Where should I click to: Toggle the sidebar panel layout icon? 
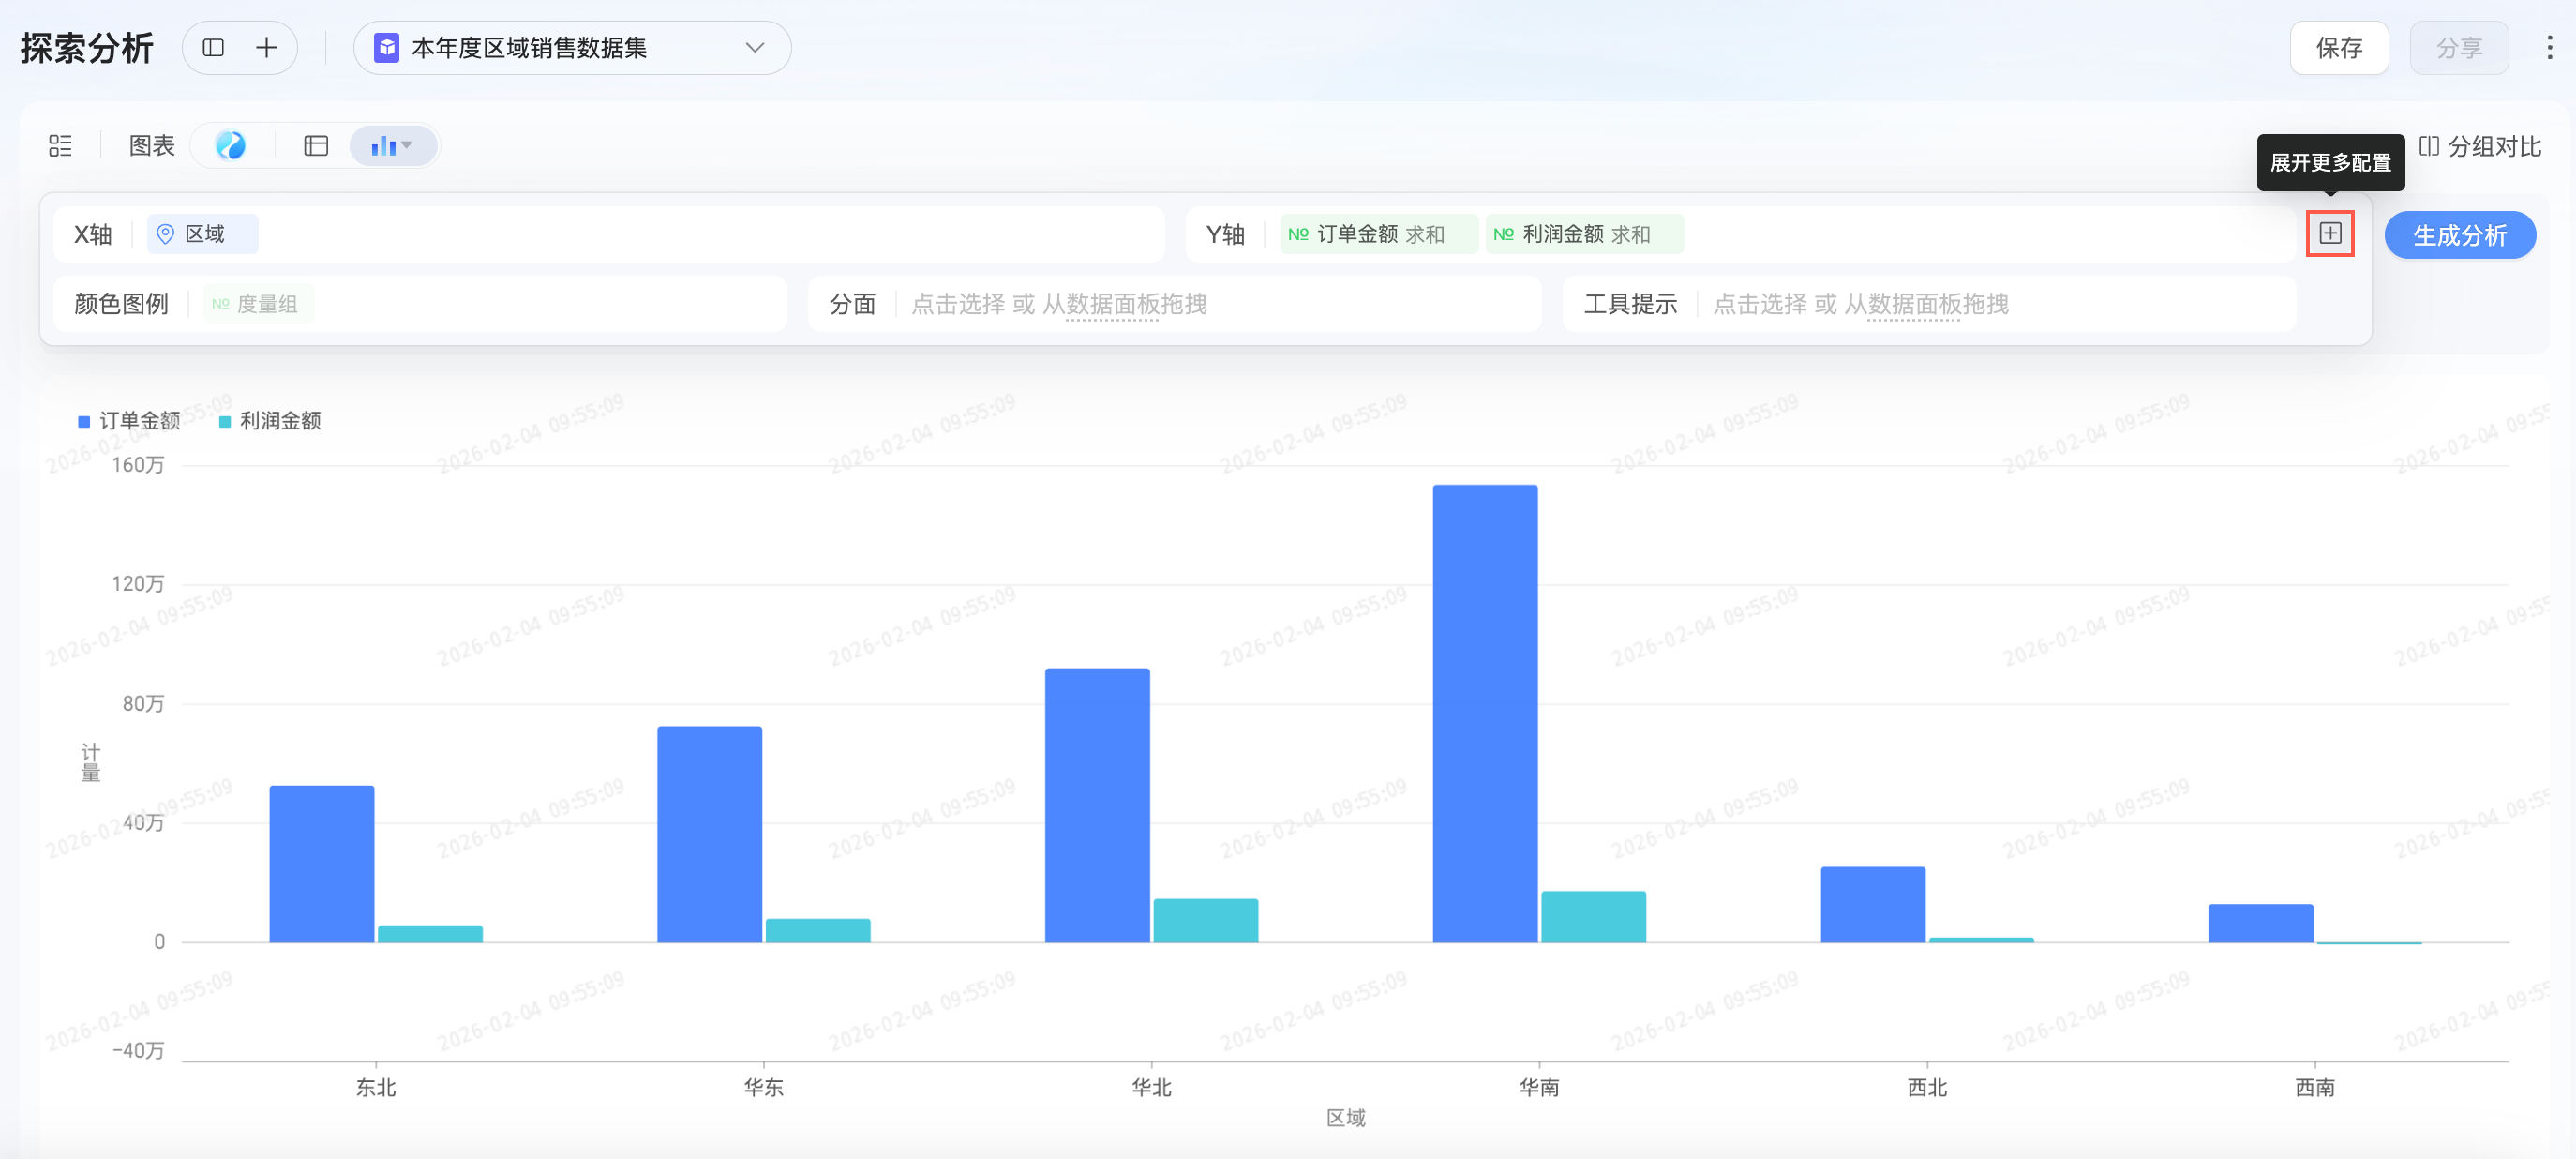tap(213, 48)
